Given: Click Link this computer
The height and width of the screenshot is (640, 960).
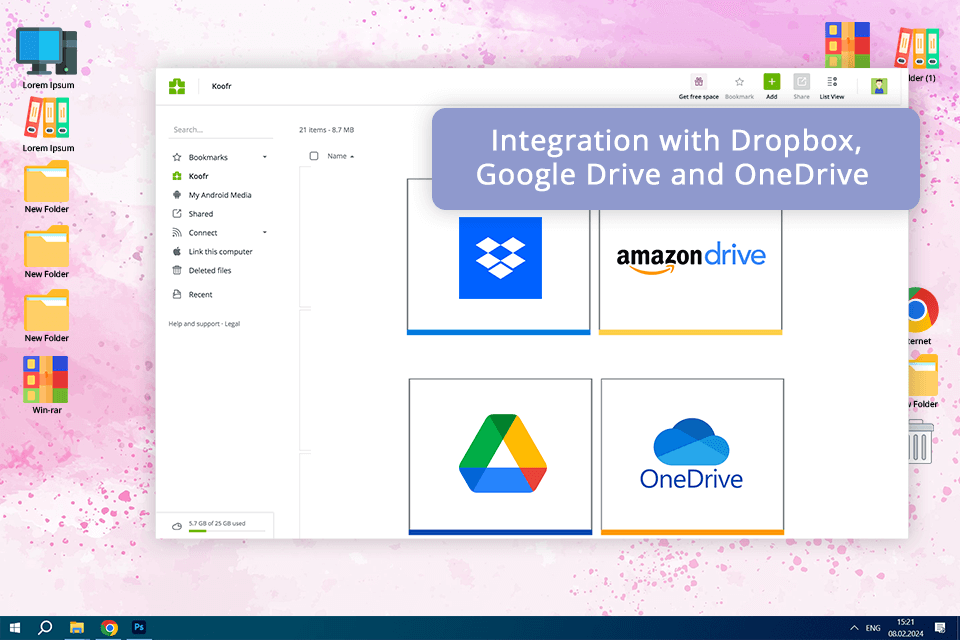Looking at the screenshot, I should coord(220,252).
